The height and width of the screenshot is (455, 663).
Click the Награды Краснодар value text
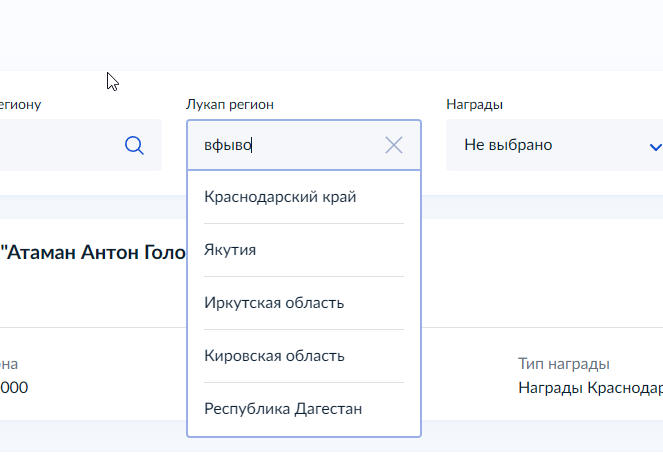coord(590,388)
